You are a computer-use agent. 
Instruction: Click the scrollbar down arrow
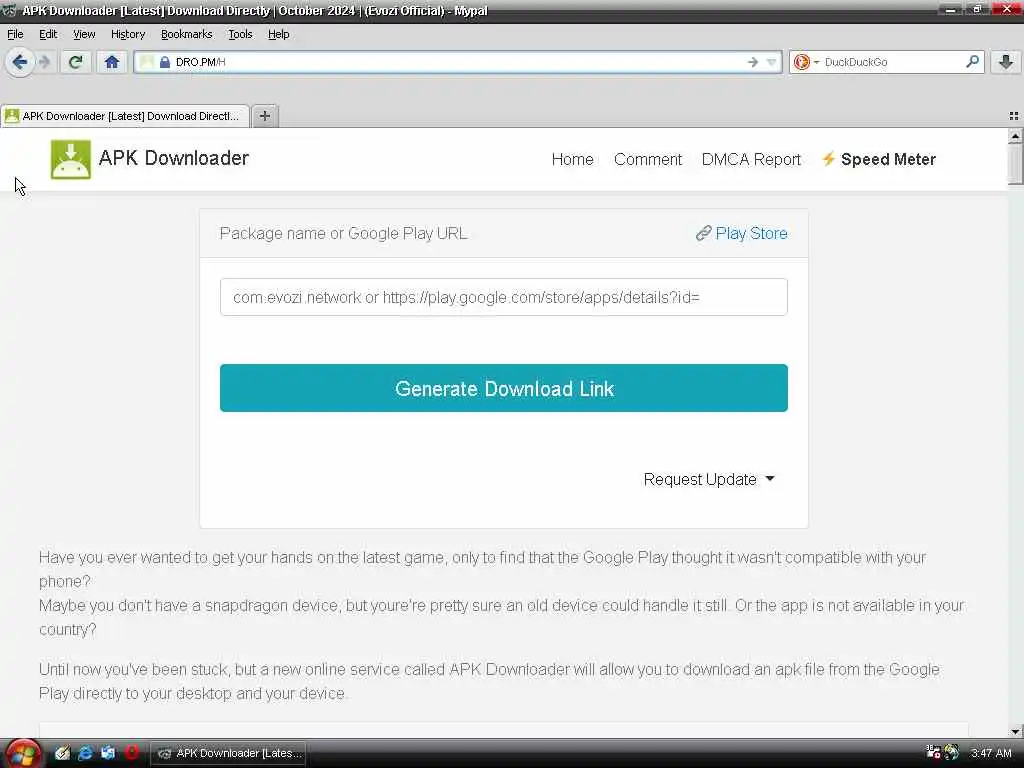[x=1015, y=731]
